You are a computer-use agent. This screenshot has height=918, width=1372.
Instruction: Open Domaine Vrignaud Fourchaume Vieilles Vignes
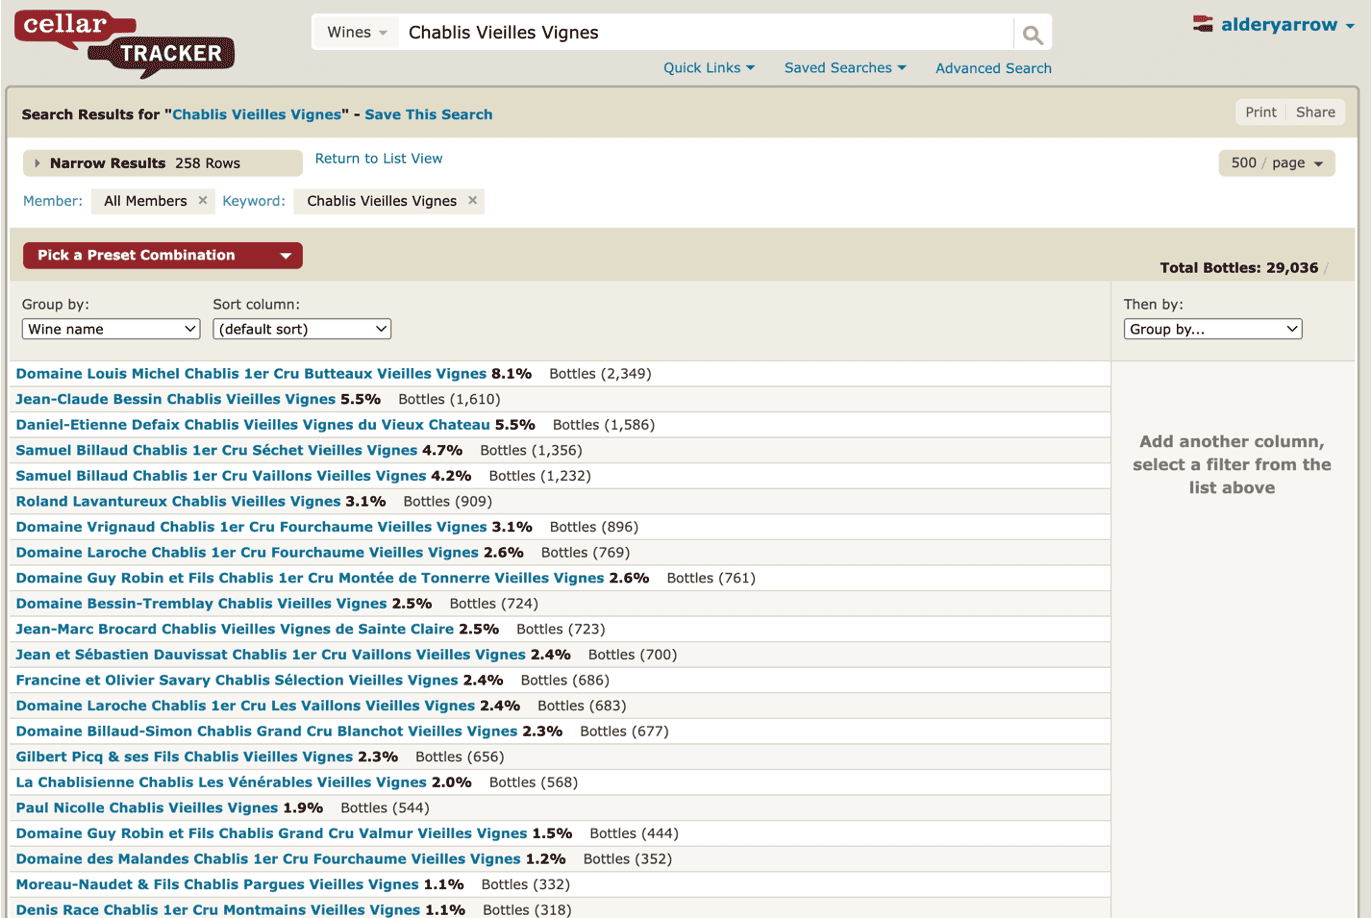click(251, 527)
